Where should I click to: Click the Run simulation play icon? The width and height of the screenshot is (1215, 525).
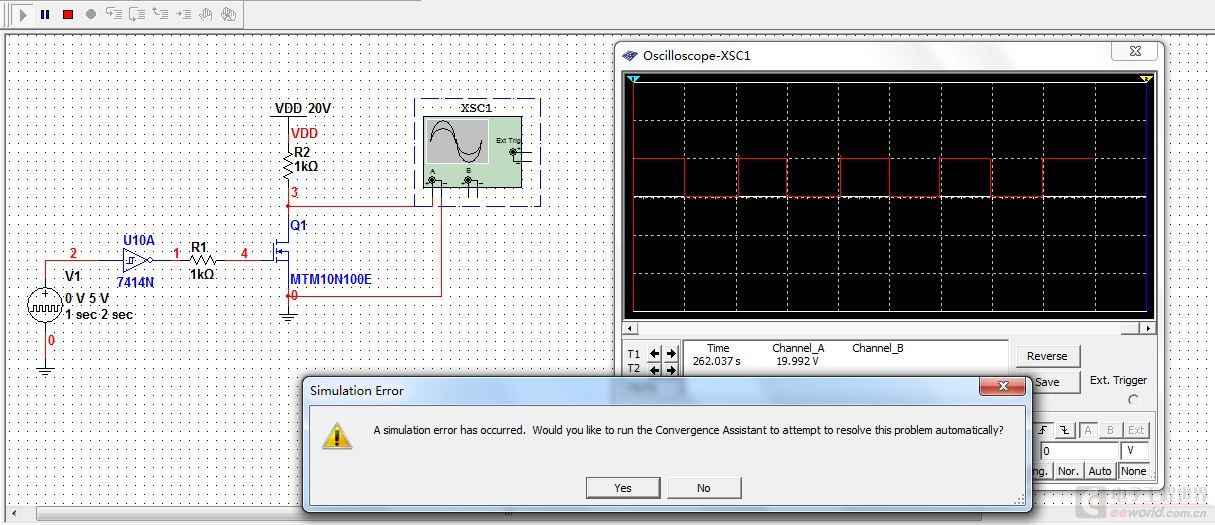[x=23, y=15]
